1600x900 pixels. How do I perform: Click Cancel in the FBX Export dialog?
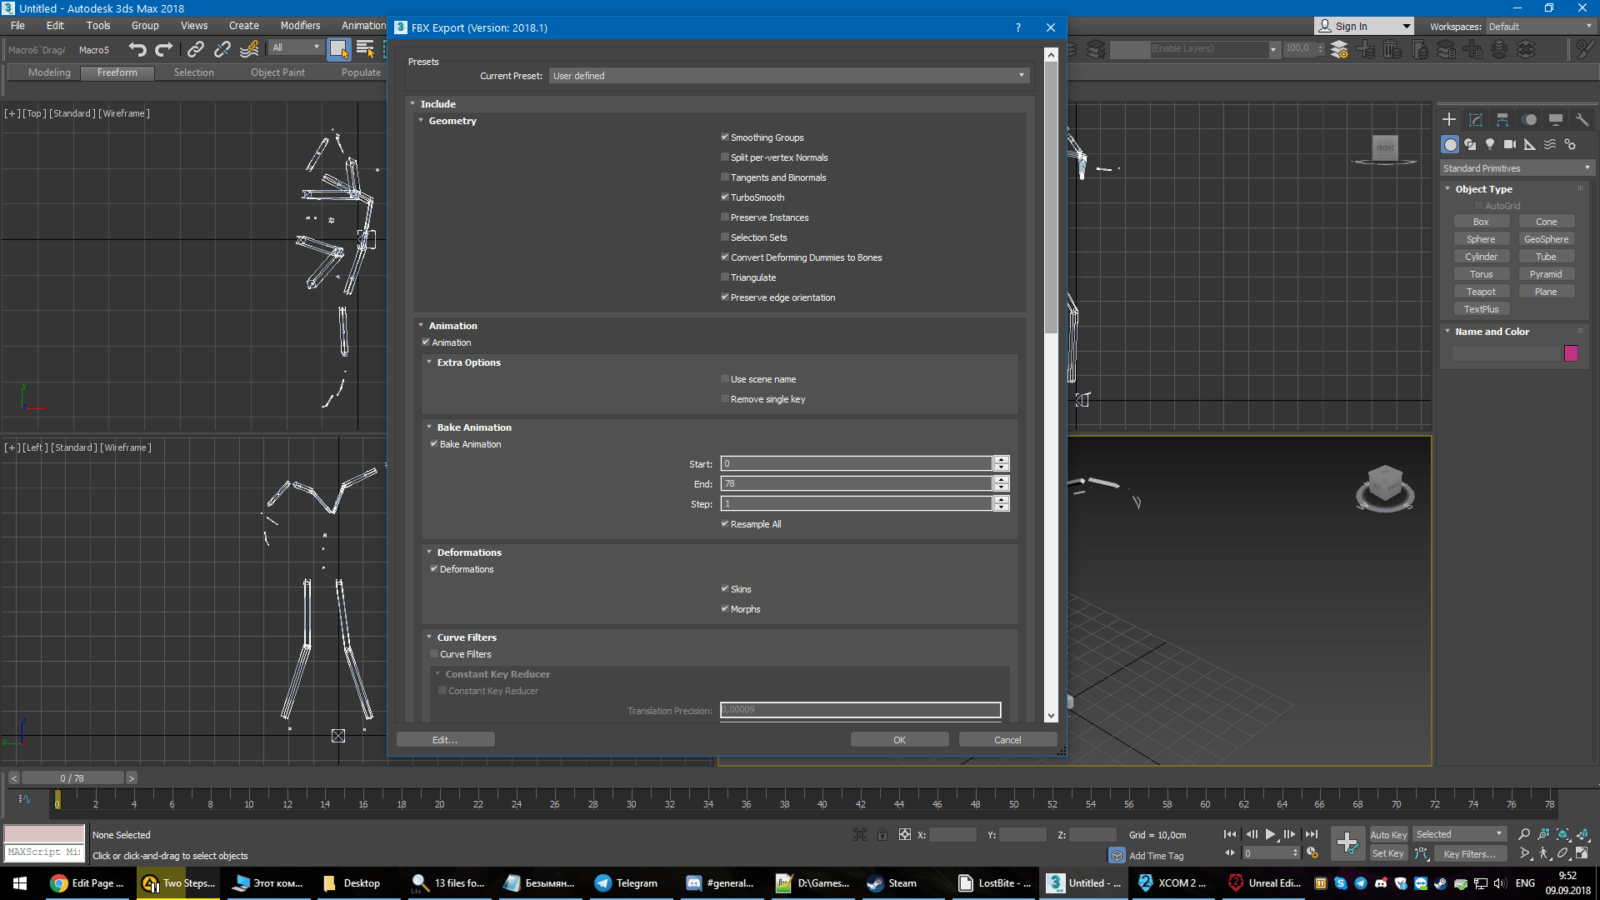pyautogui.click(x=1007, y=740)
